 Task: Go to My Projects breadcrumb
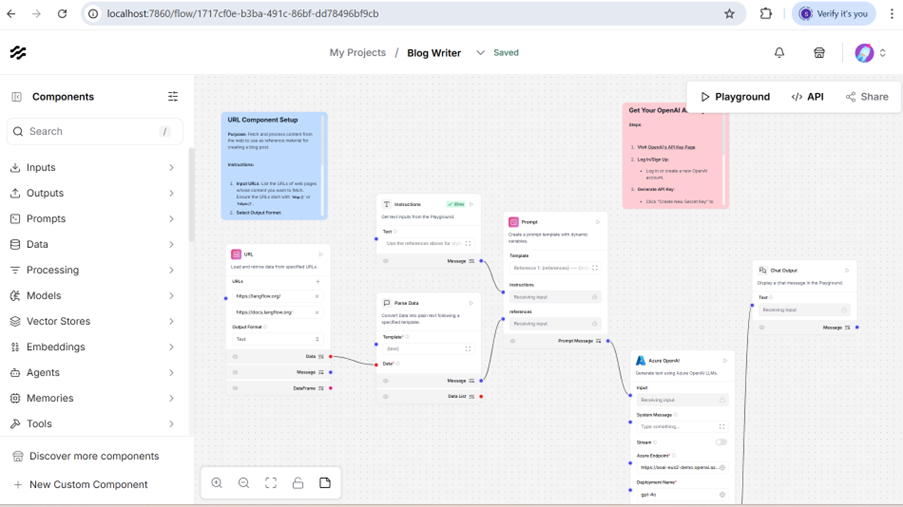pos(358,52)
